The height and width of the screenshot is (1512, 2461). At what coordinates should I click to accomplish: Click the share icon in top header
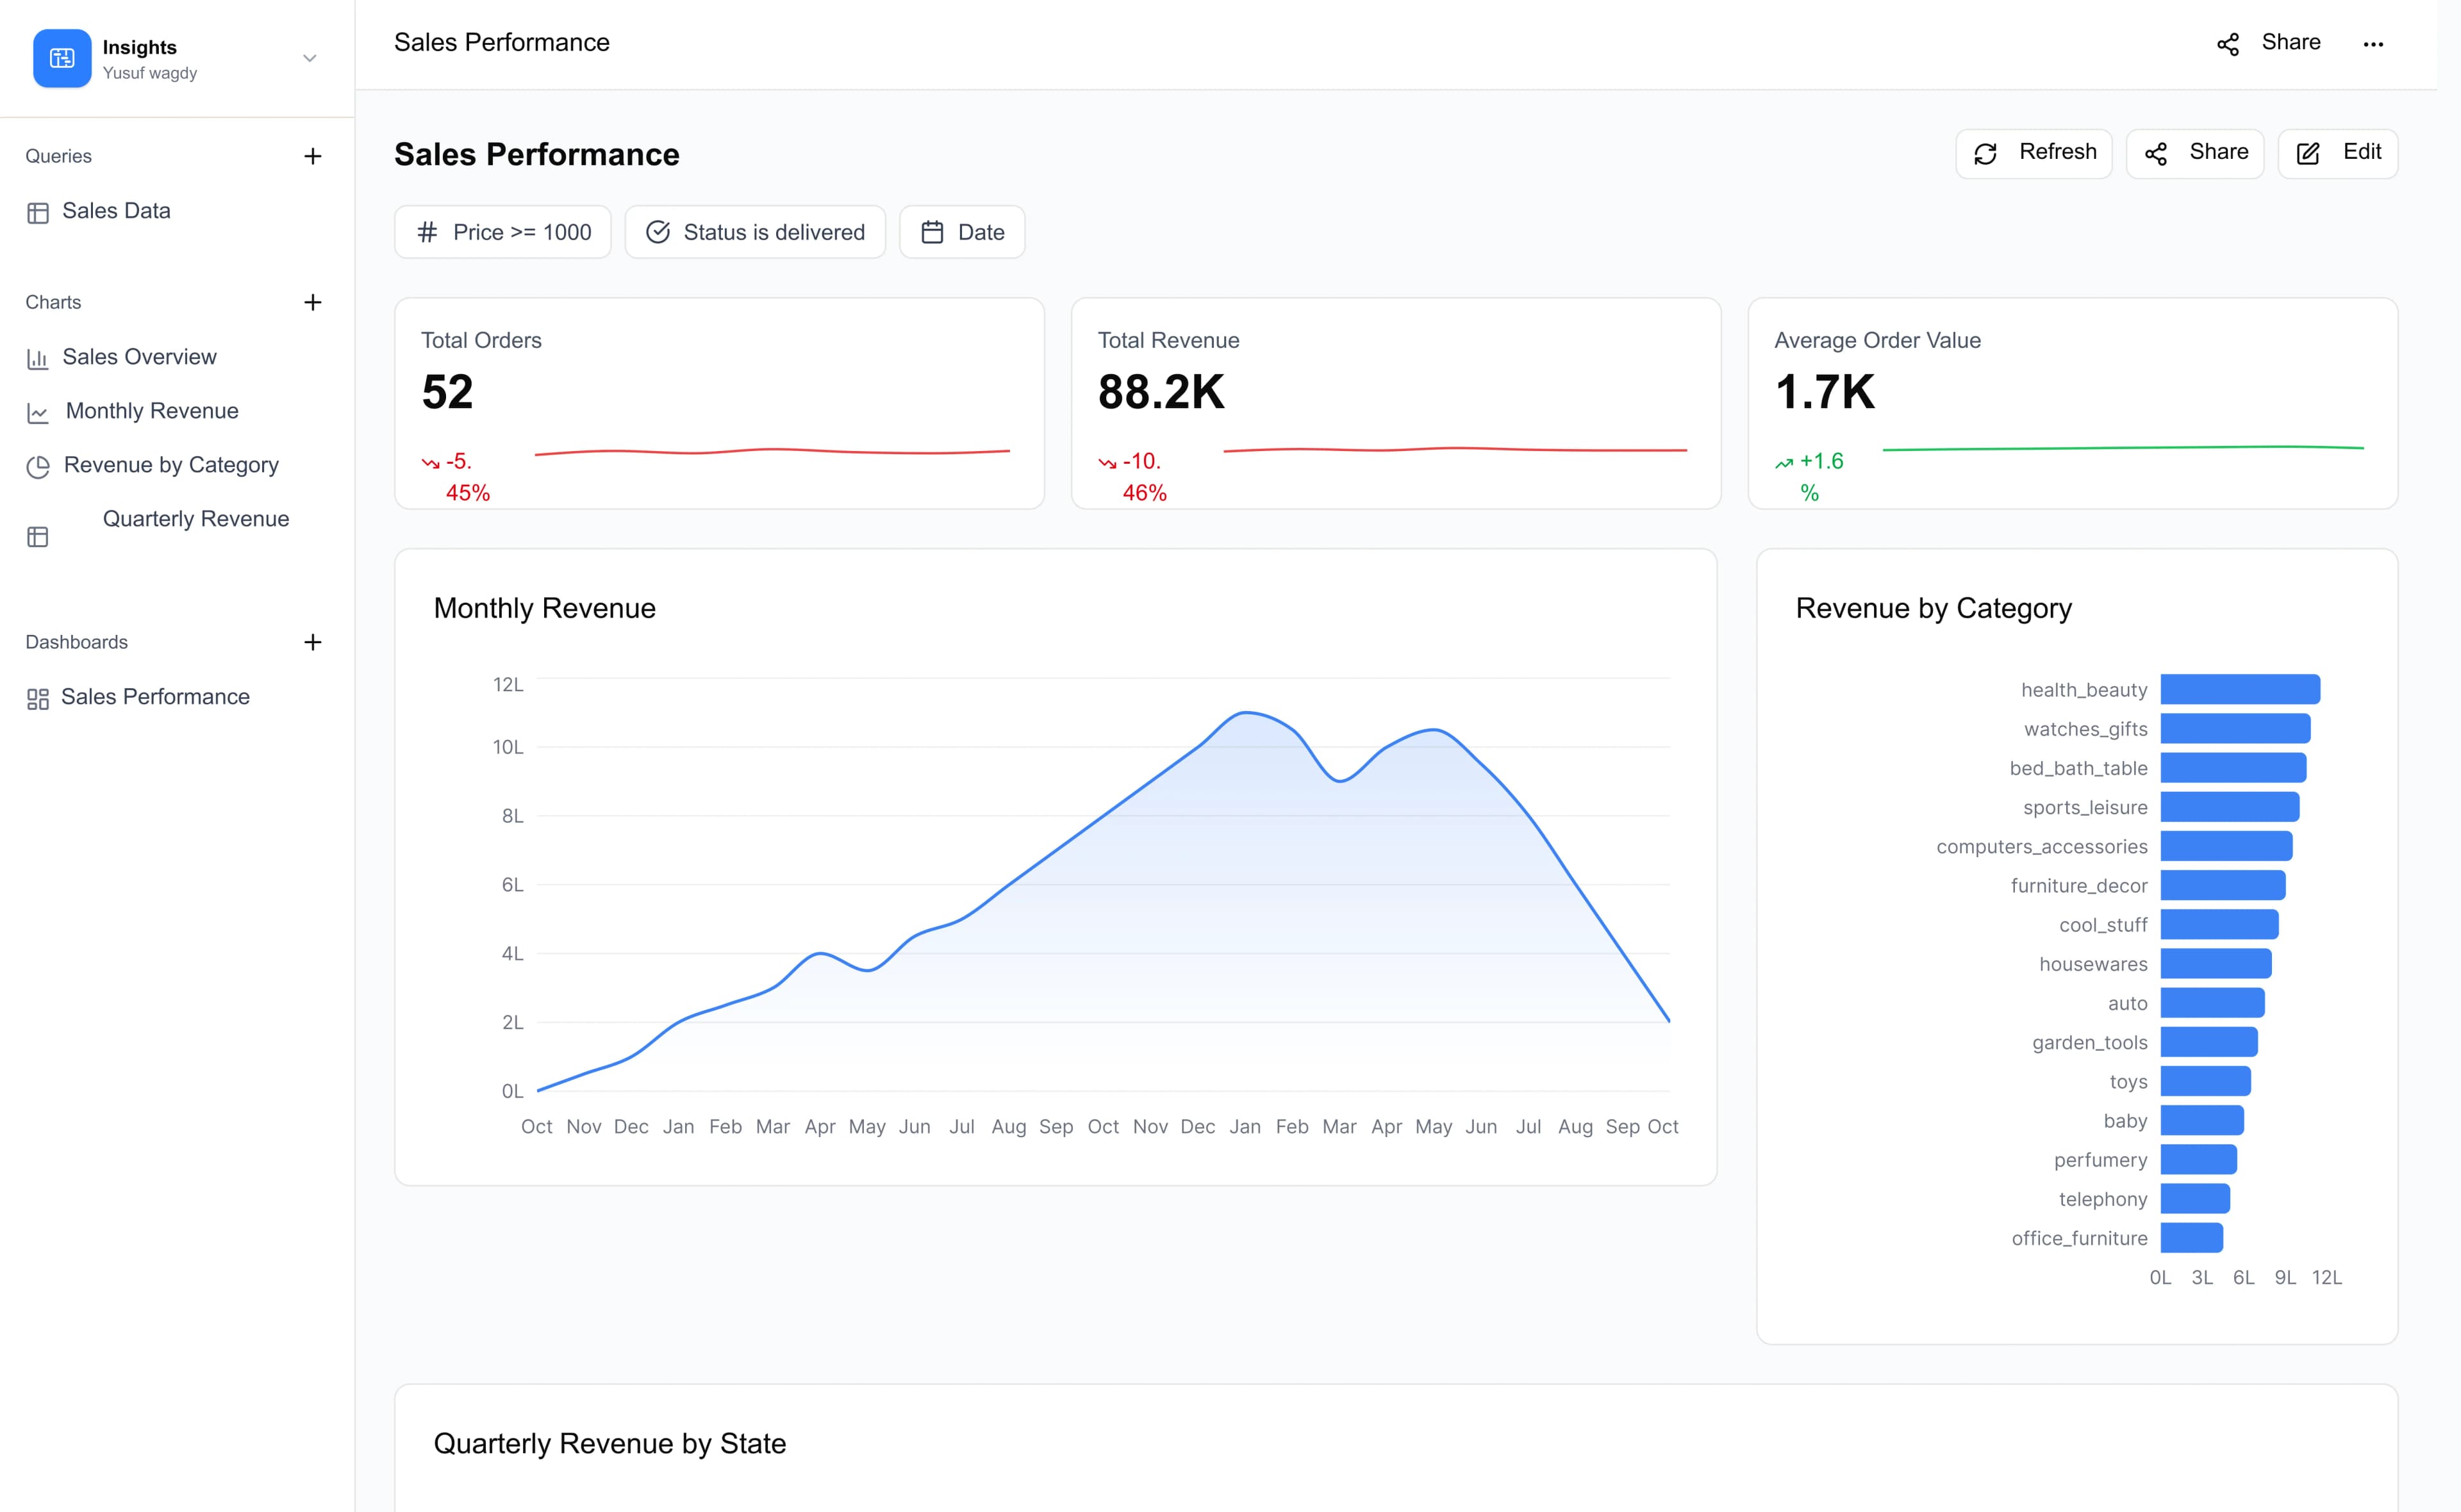[x=2227, y=44]
